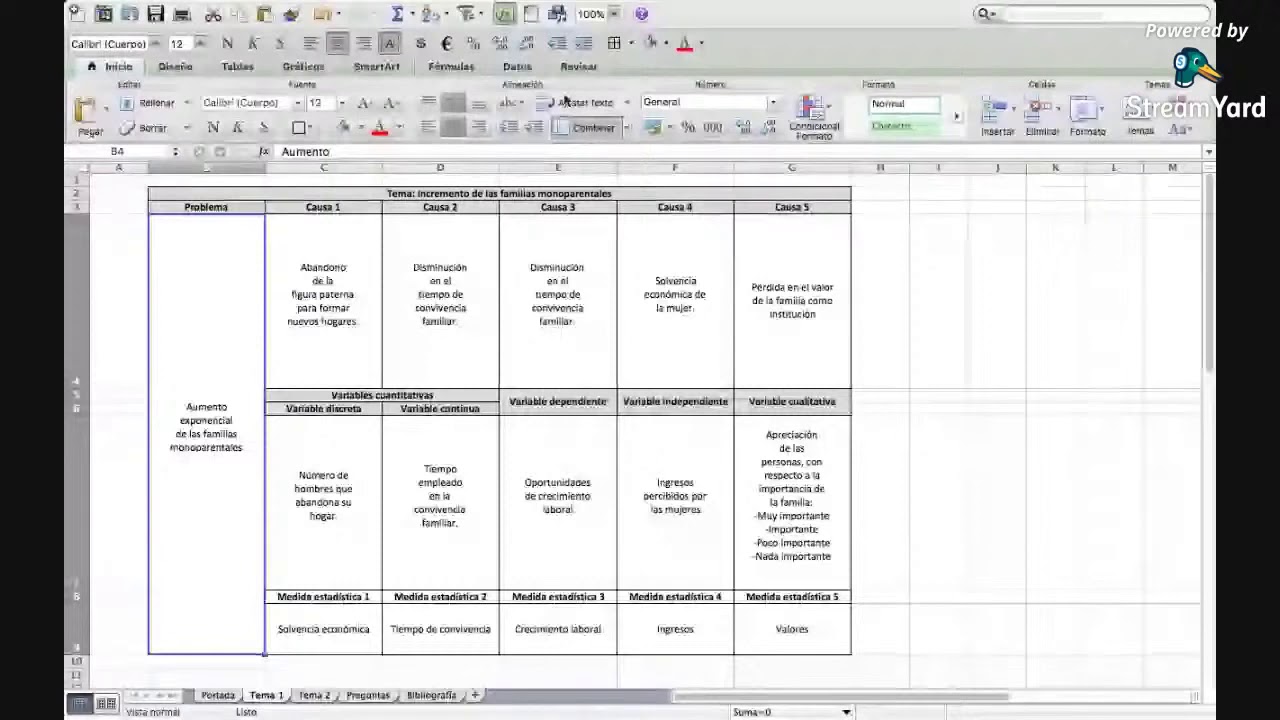This screenshot has height=720, width=1280.
Task: Switch to page layout view icon
Action: (106, 704)
